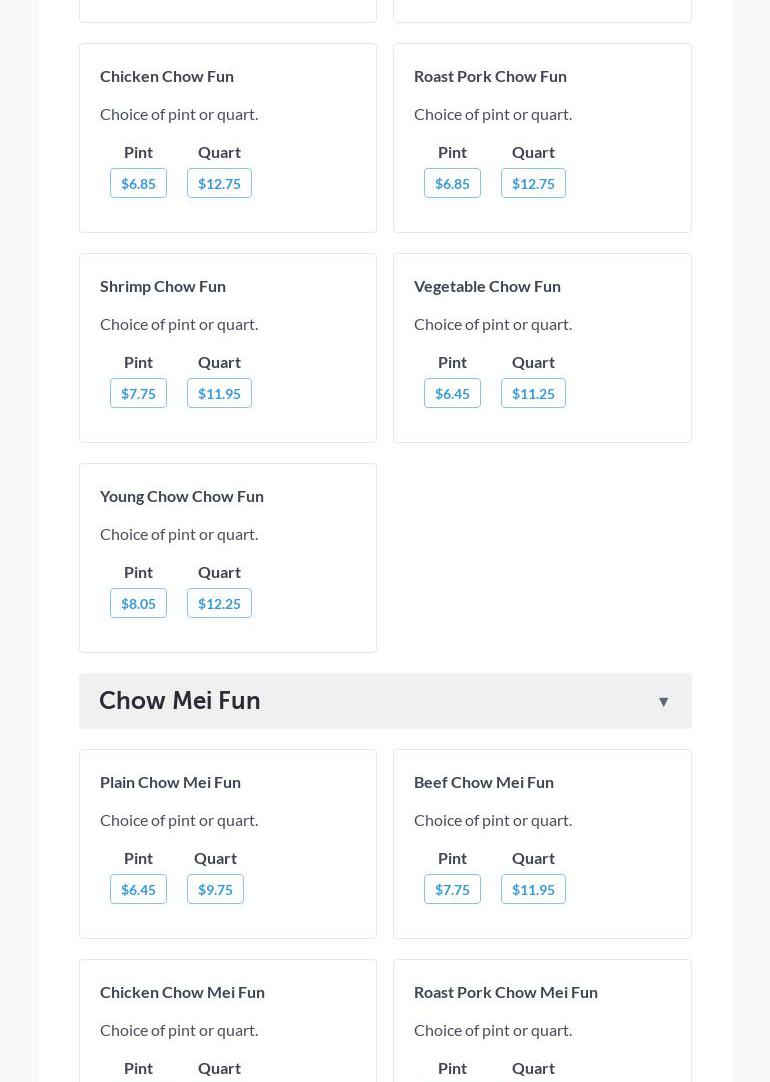Screen dimensions: 770x1082
Task: Open the Young Chow Chow Fun item title
Action: pos(182,496)
